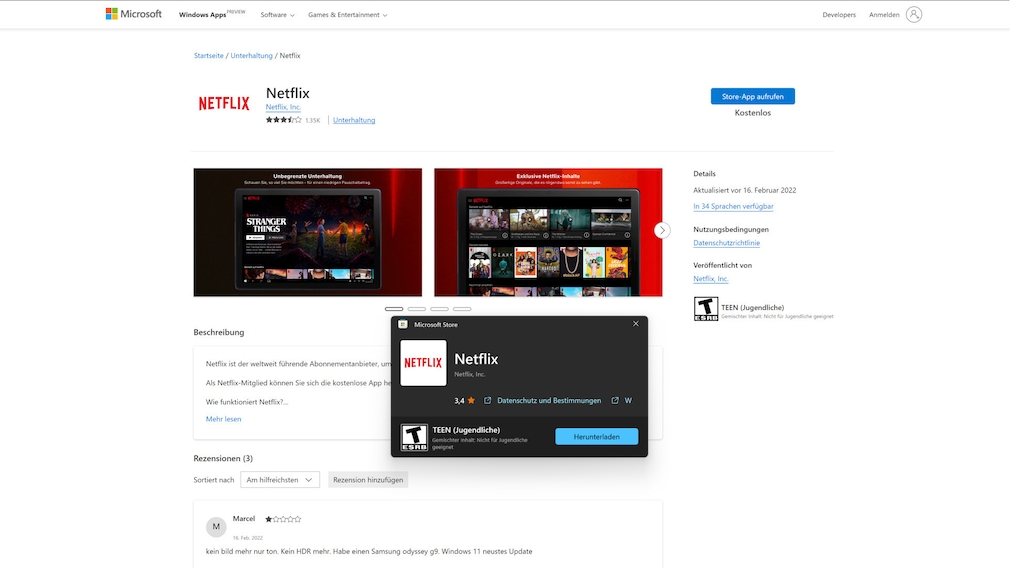Open the Netflix, Inc. link under Veröffentlicht von
This screenshot has height=568, width=1010.
[710, 279]
